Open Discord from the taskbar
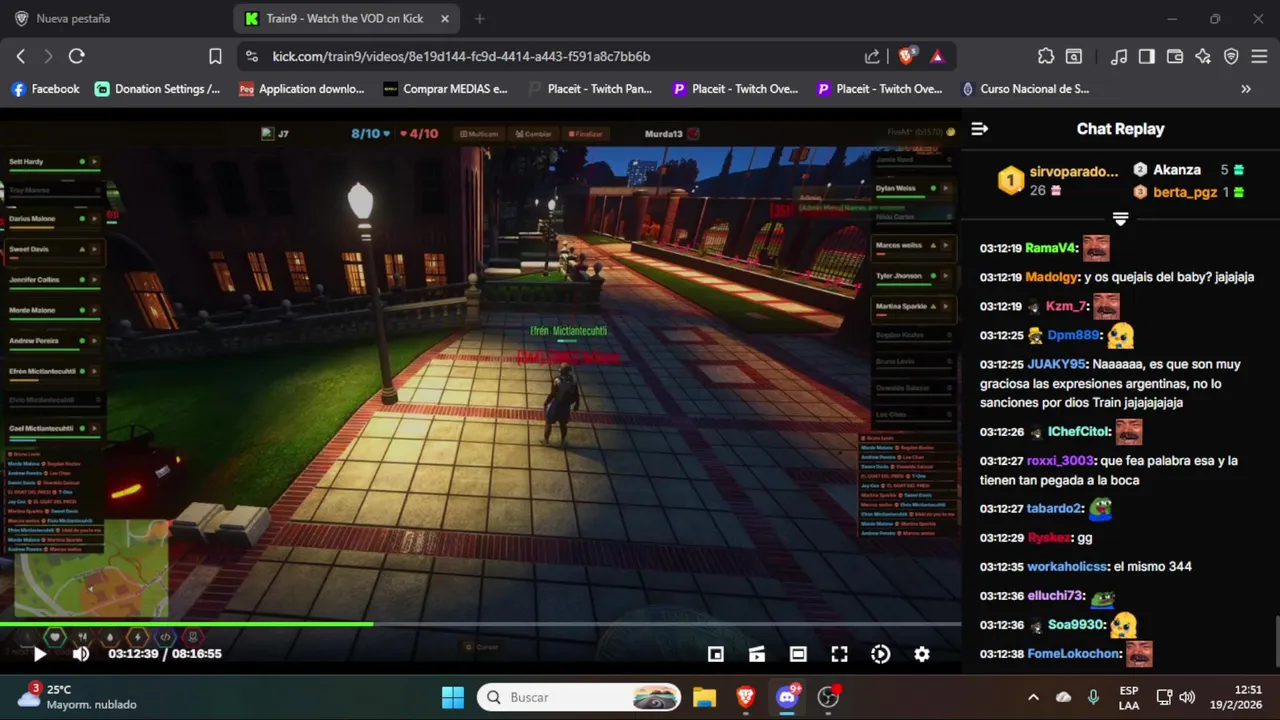This screenshot has height=720, width=1280. click(x=787, y=697)
